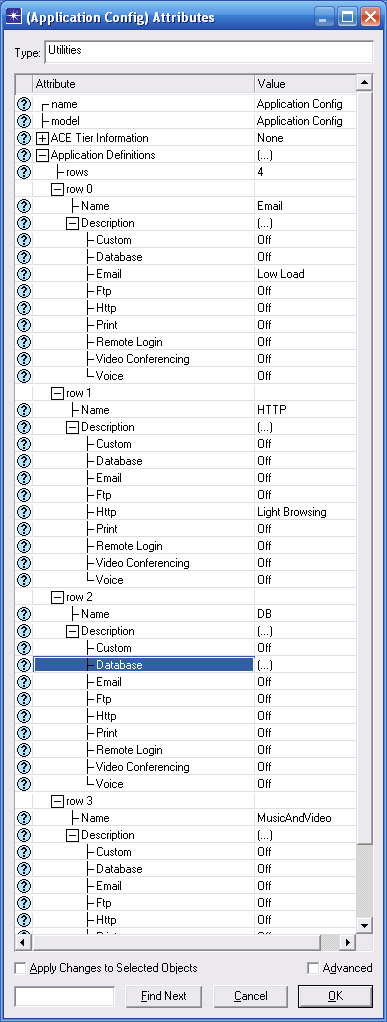
Task: Collapse row 0
Action: 58,189
